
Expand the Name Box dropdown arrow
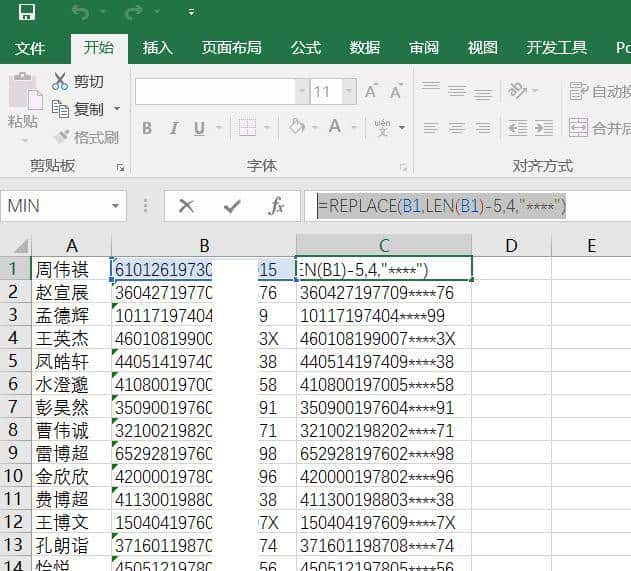point(115,206)
